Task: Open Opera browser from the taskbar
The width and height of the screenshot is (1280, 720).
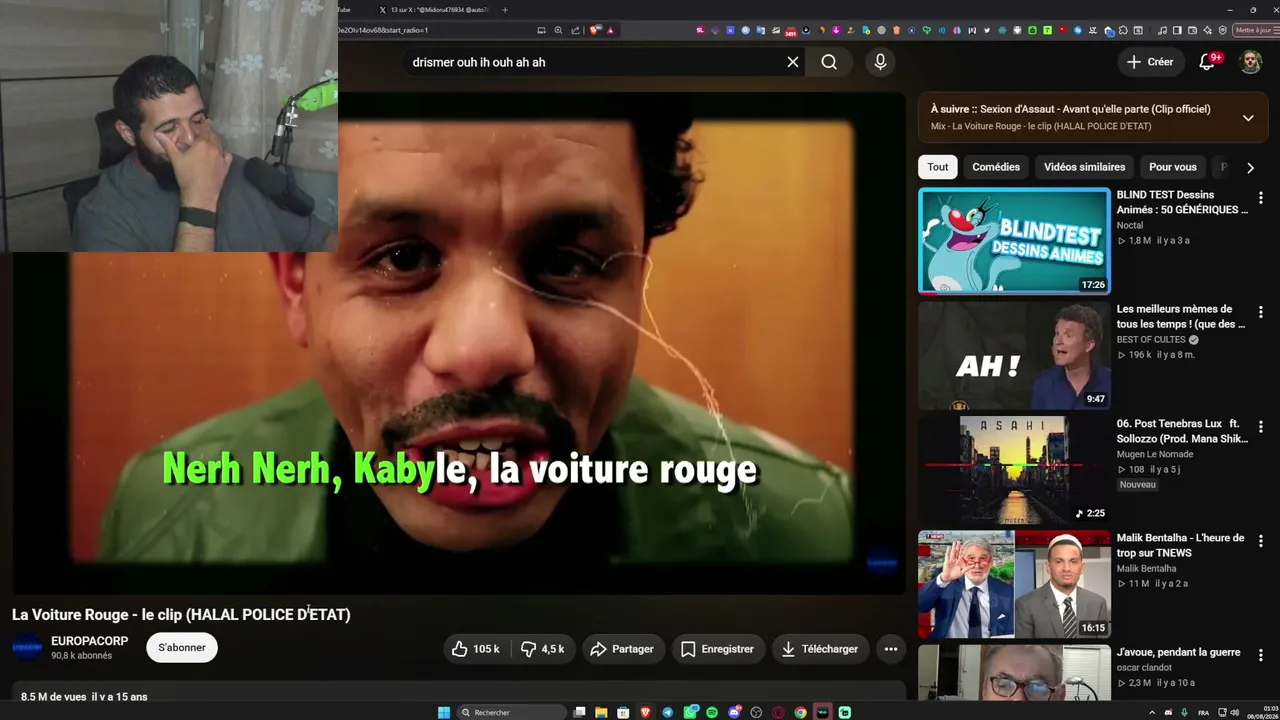Action: (x=778, y=712)
